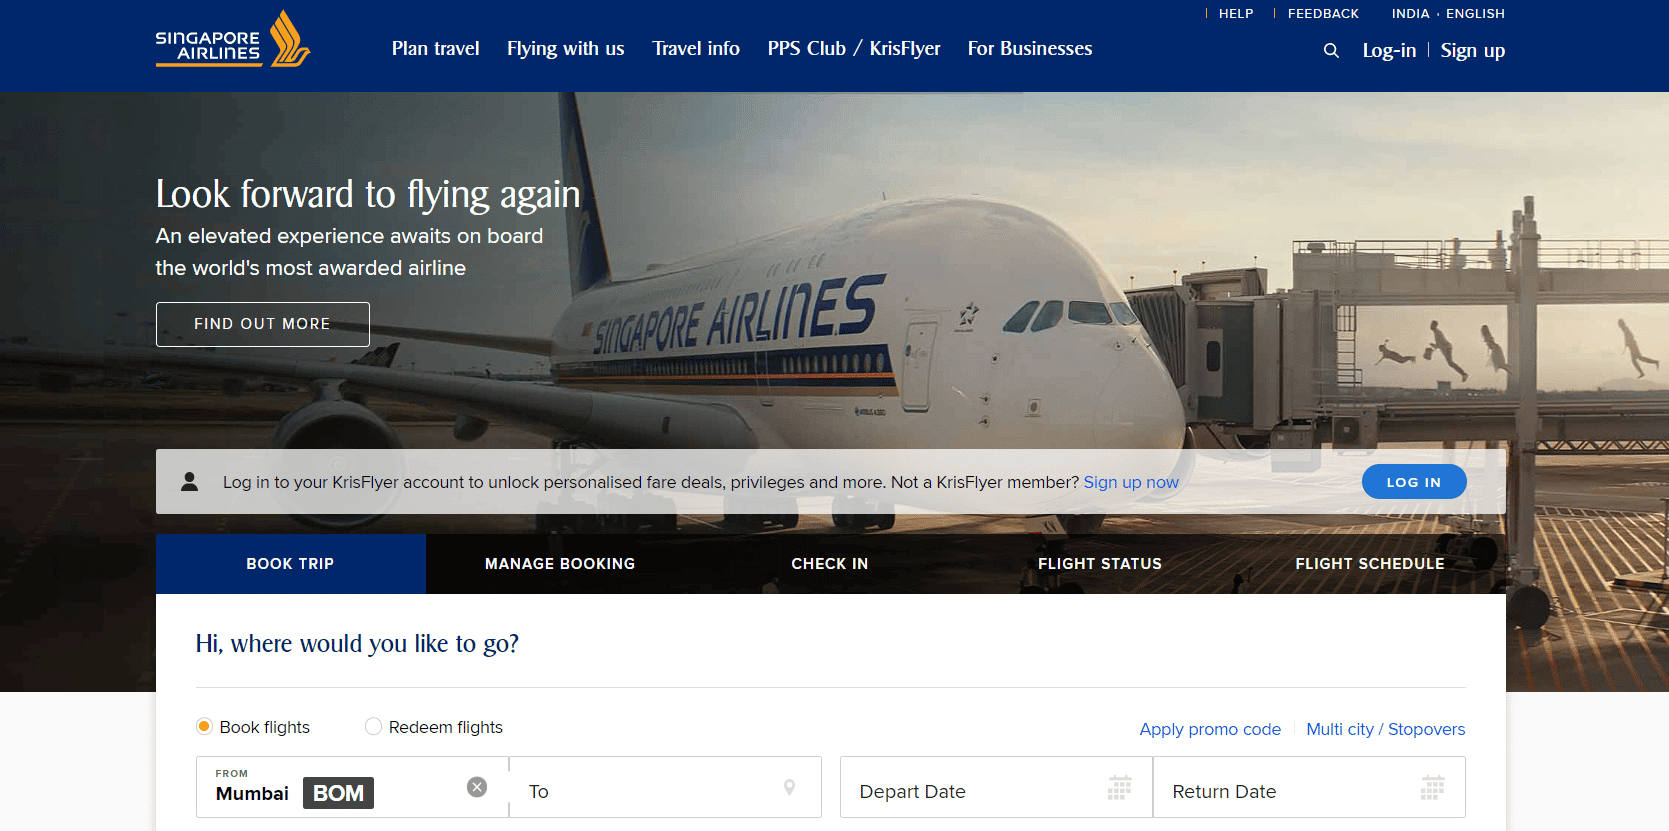Open the India English language selector
This screenshot has width=1669, height=831.
[1447, 14]
